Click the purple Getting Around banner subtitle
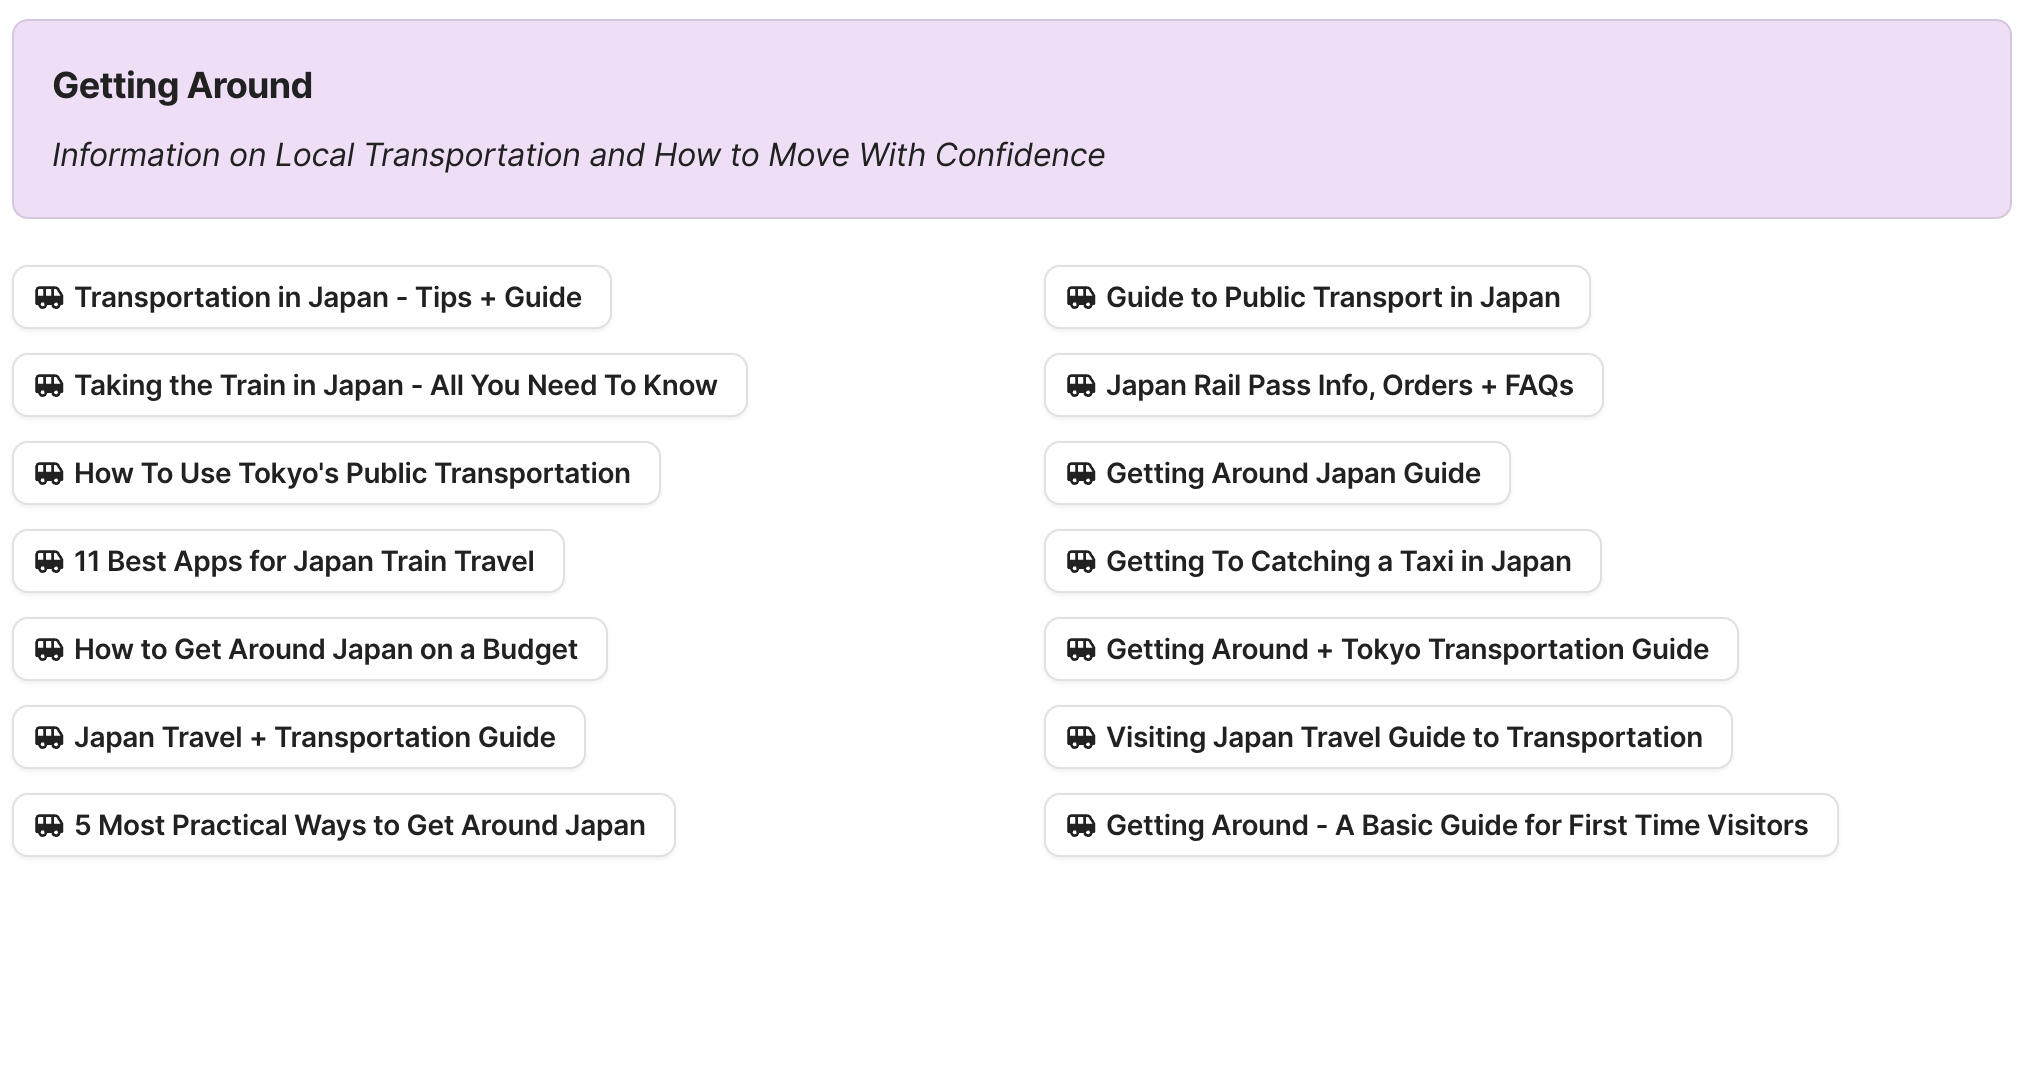This screenshot has height=1070, width=2026. tap(578, 154)
